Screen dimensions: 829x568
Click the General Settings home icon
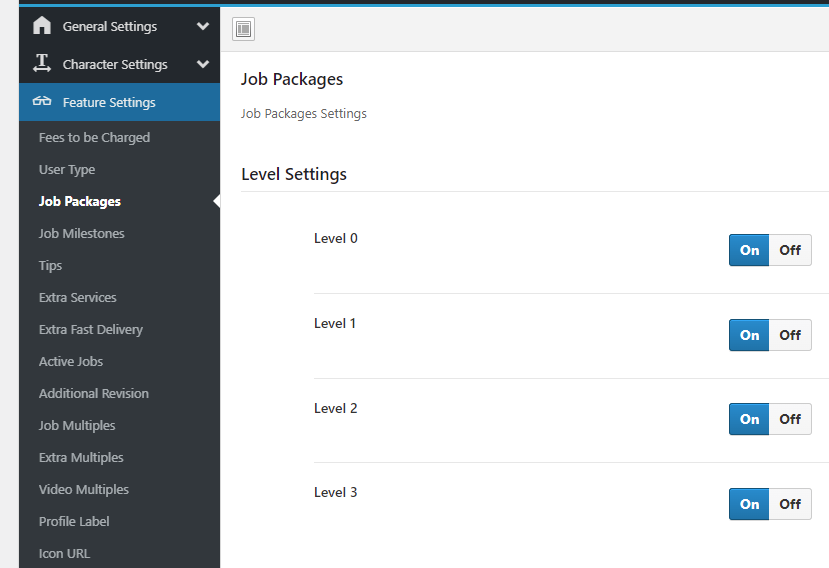[42, 25]
